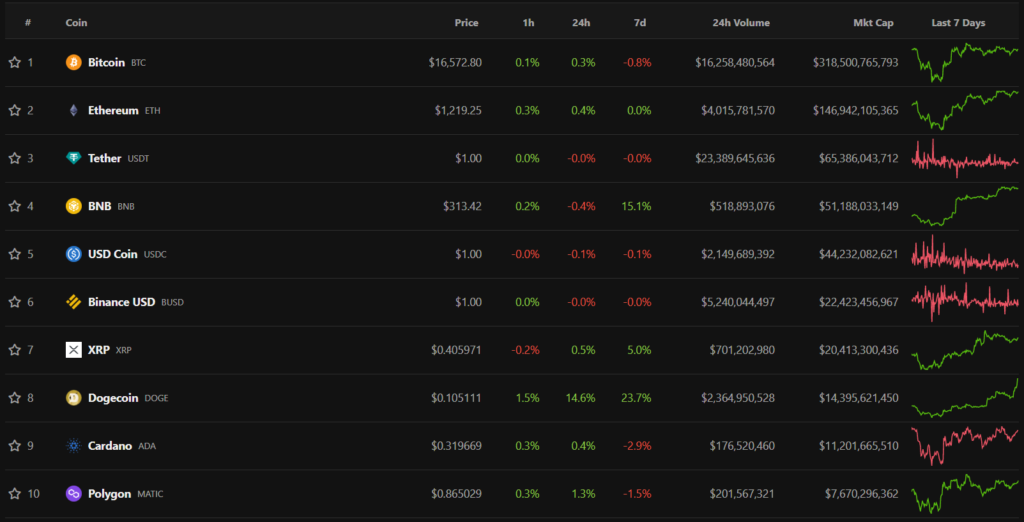Viewport: 1024px width, 522px height.
Task: Click Bitcoin price $16,572.80
Action: [455, 63]
